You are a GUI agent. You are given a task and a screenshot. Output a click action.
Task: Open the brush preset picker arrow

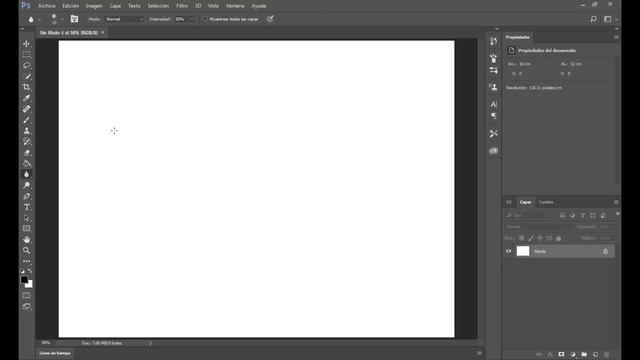tap(62, 19)
